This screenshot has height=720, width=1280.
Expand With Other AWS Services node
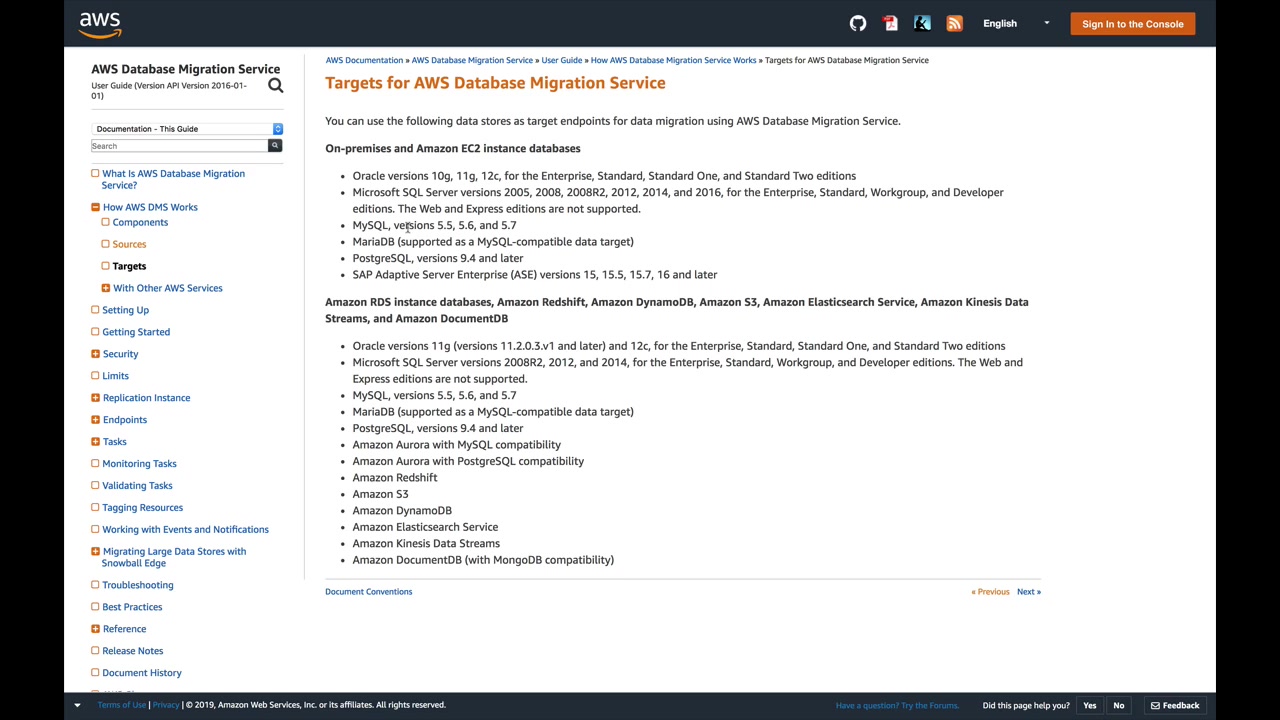click(105, 288)
